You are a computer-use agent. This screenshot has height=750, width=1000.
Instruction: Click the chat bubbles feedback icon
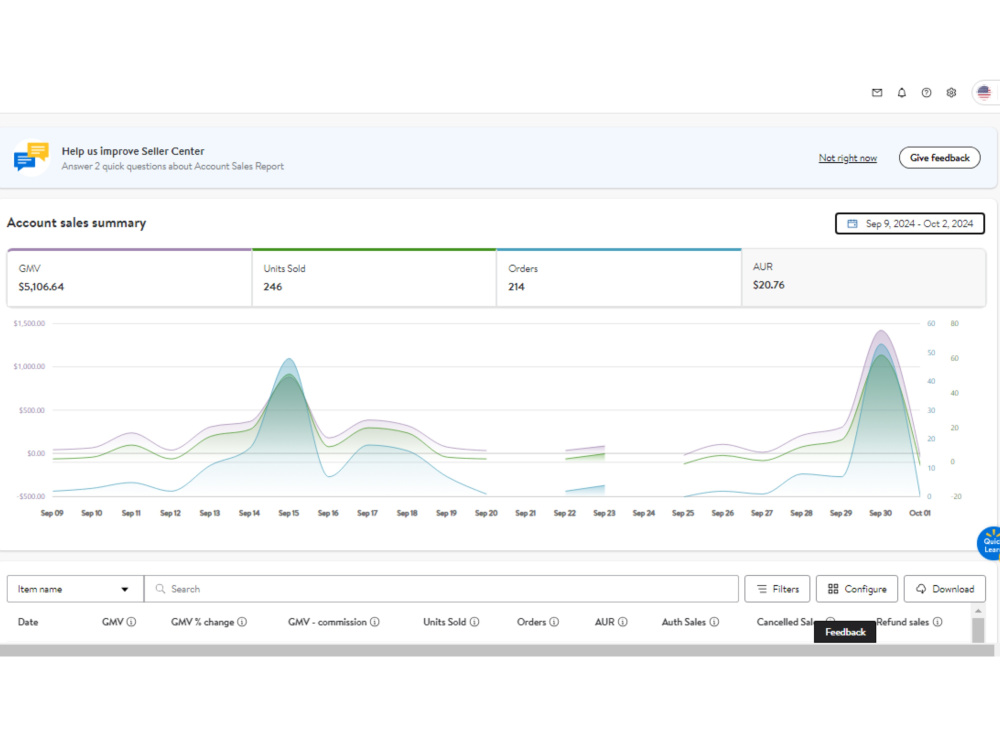tap(31, 158)
